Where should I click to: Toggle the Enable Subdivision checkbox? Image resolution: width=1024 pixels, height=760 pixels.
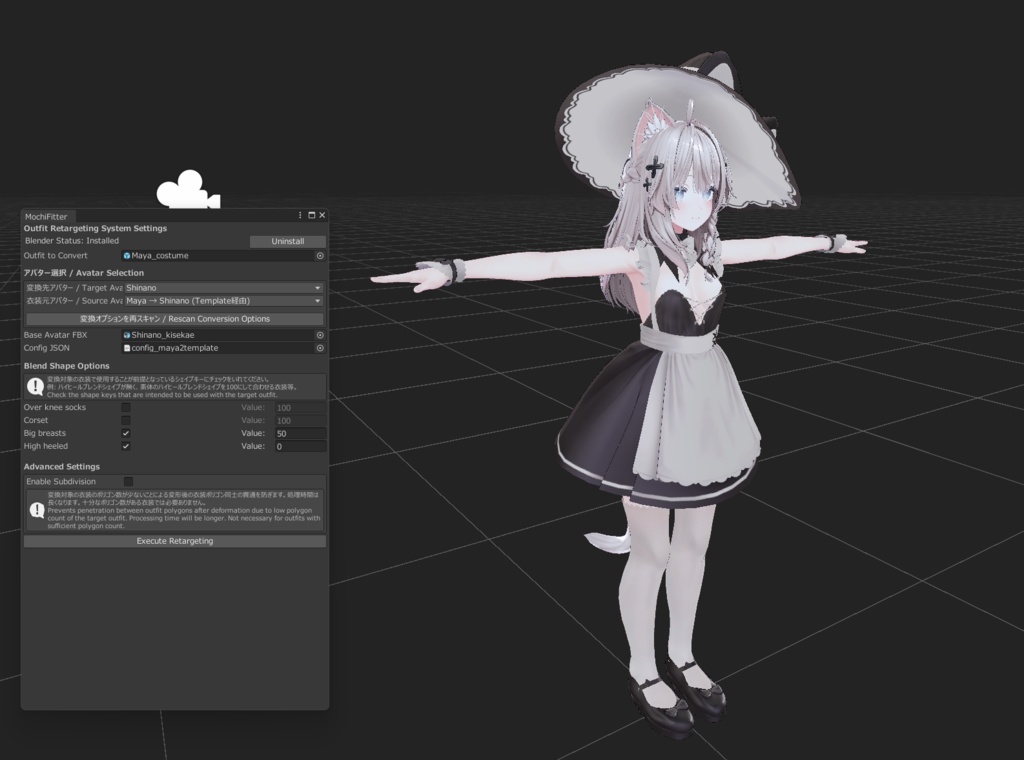129,482
